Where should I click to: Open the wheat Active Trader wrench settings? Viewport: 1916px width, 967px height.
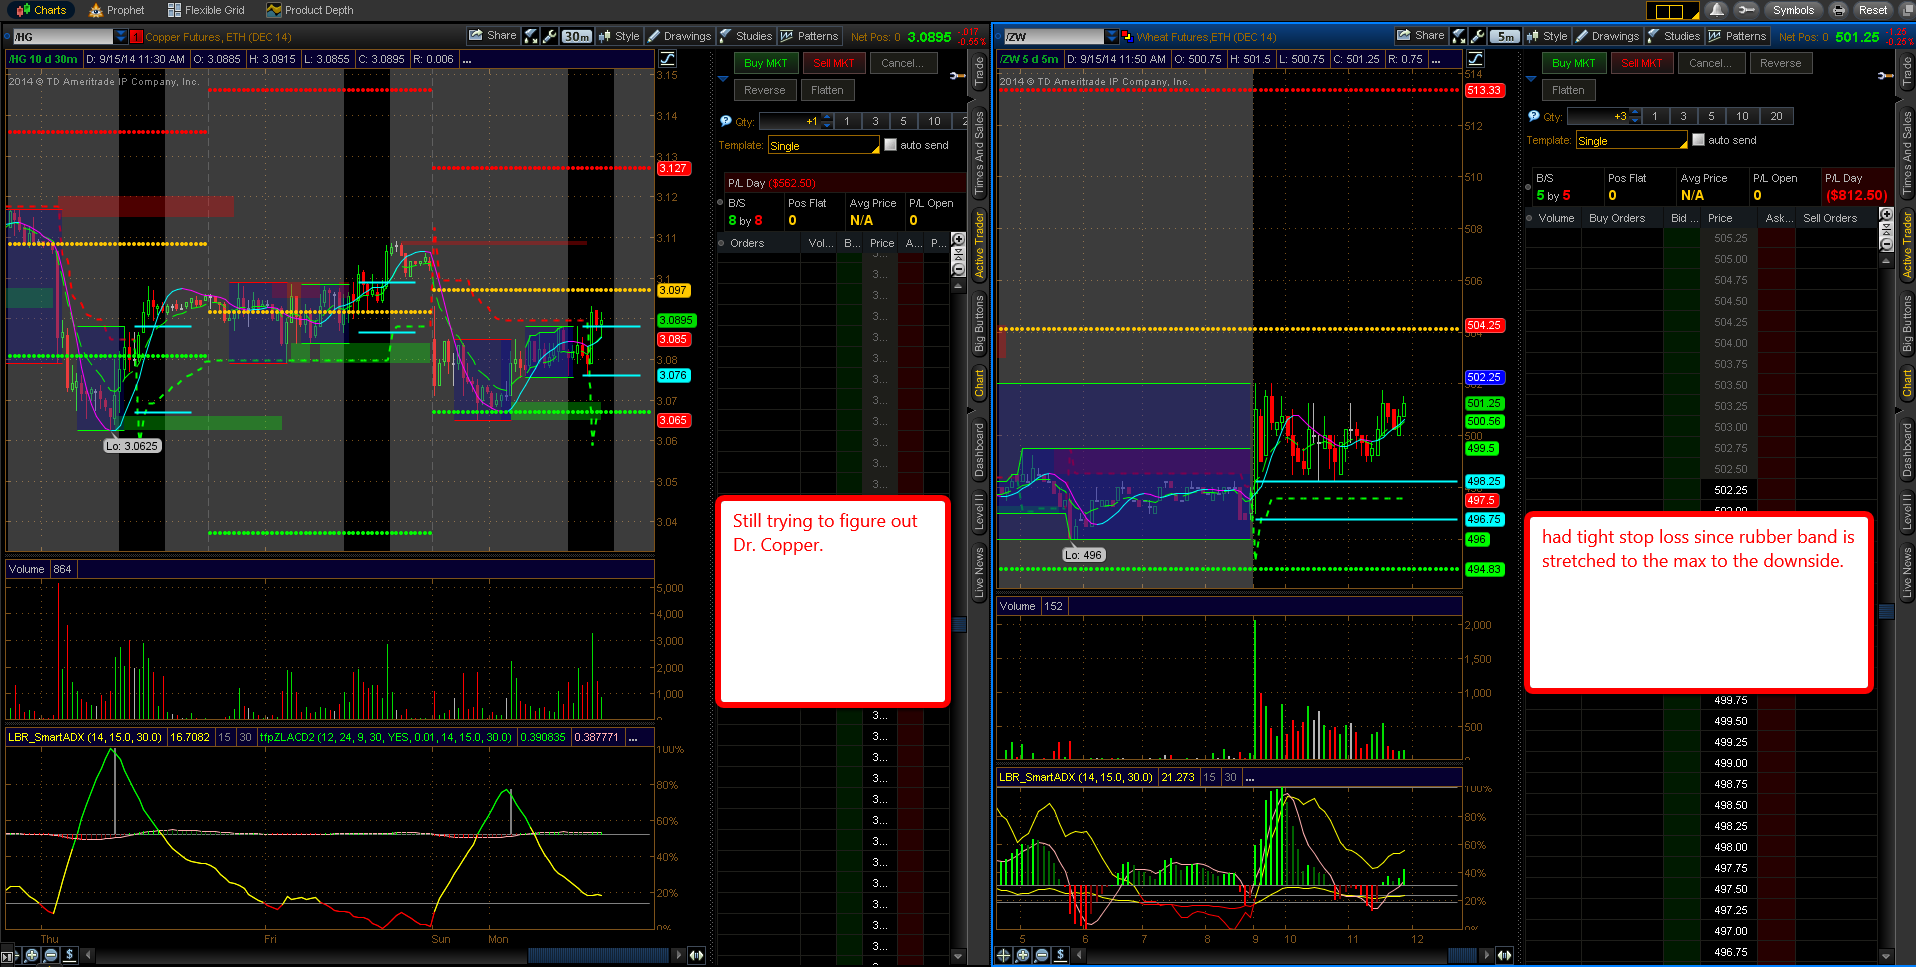pyautogui.click(x=1885, y=75)
